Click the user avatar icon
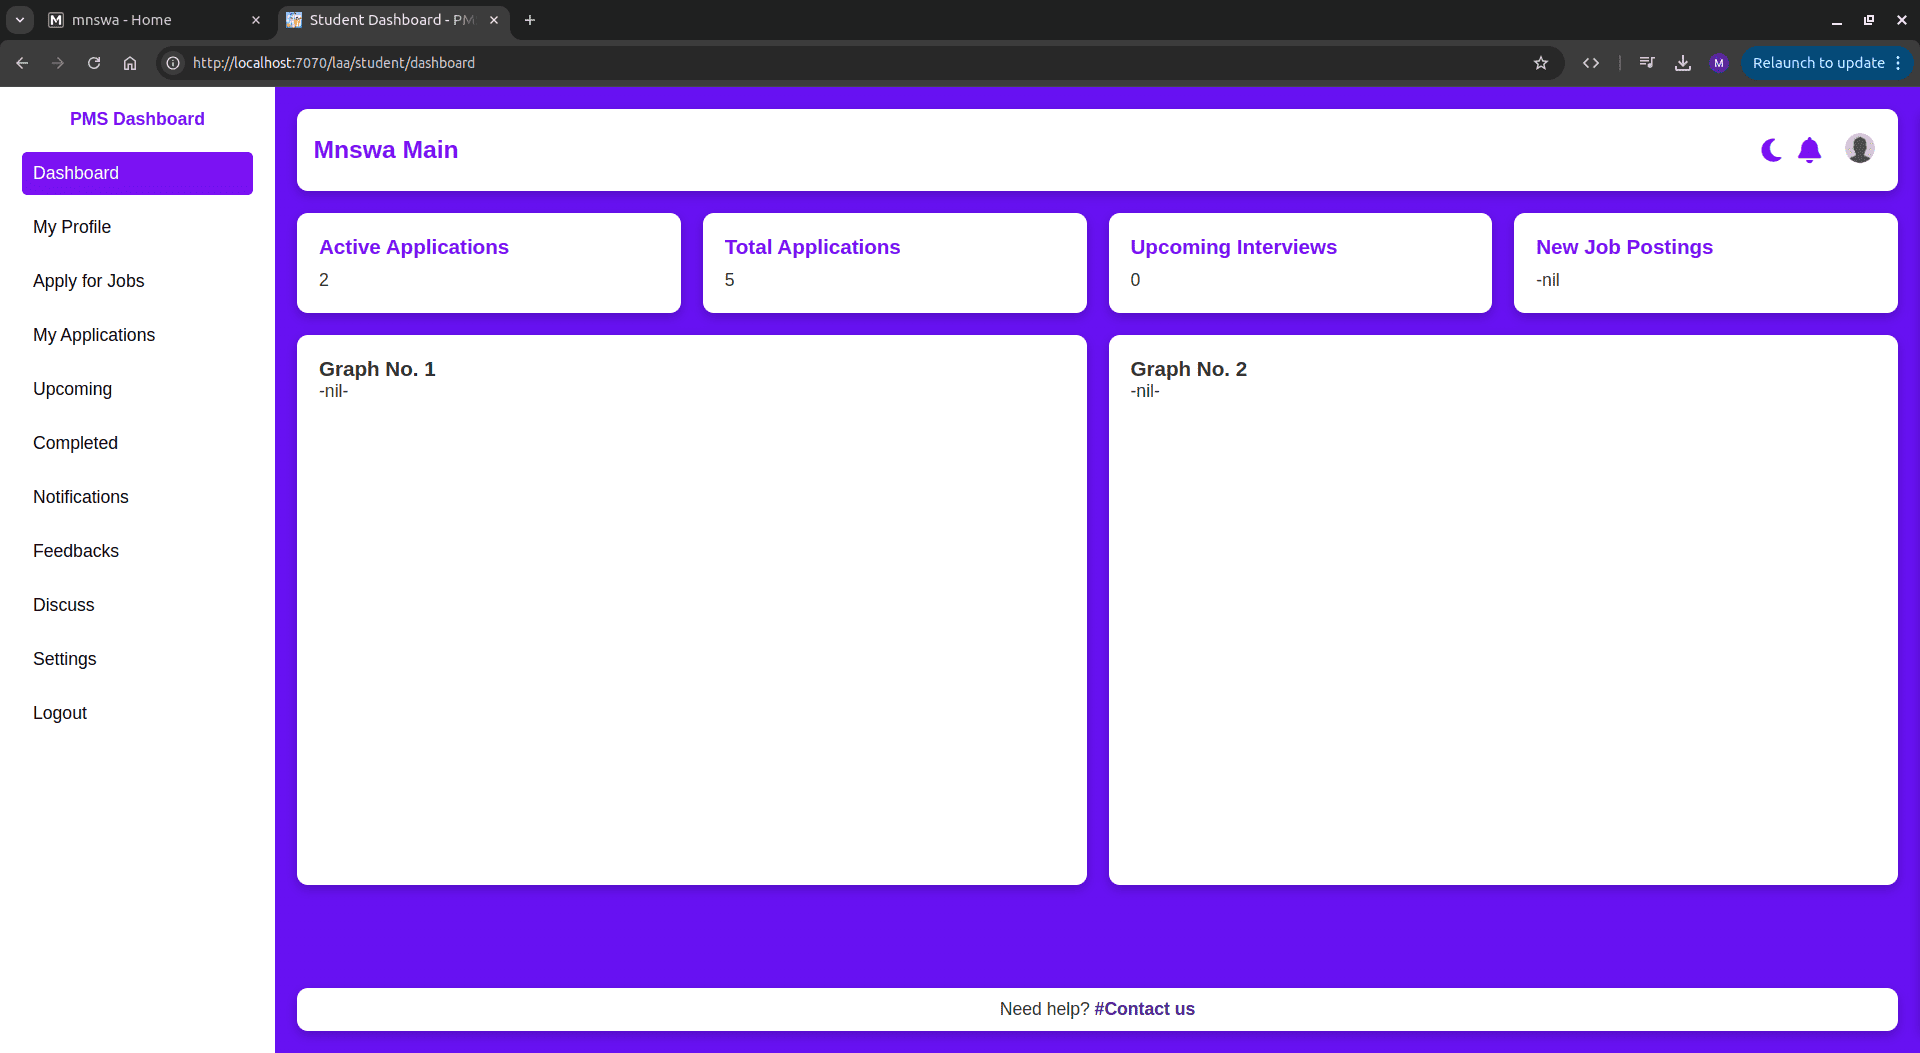 coord(1859,149)
